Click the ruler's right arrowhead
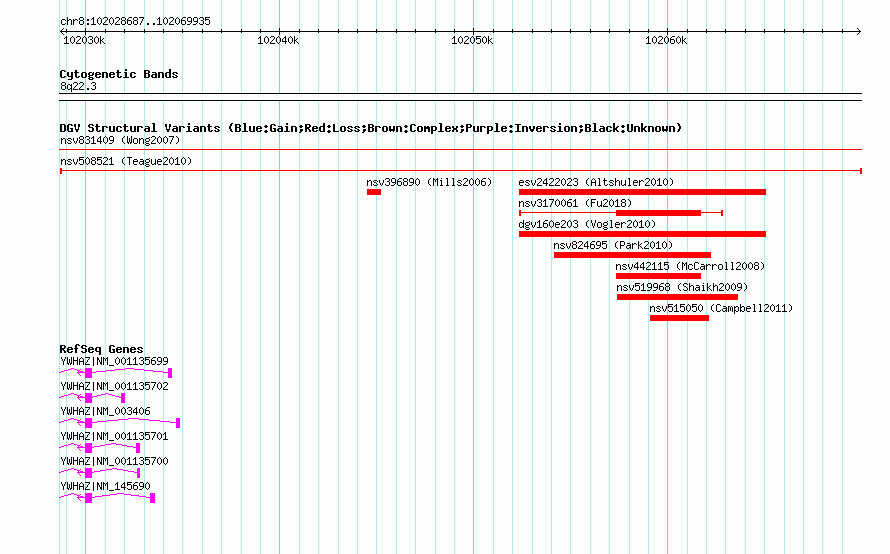This screenshot has width=890, height=554. point(859,31)
